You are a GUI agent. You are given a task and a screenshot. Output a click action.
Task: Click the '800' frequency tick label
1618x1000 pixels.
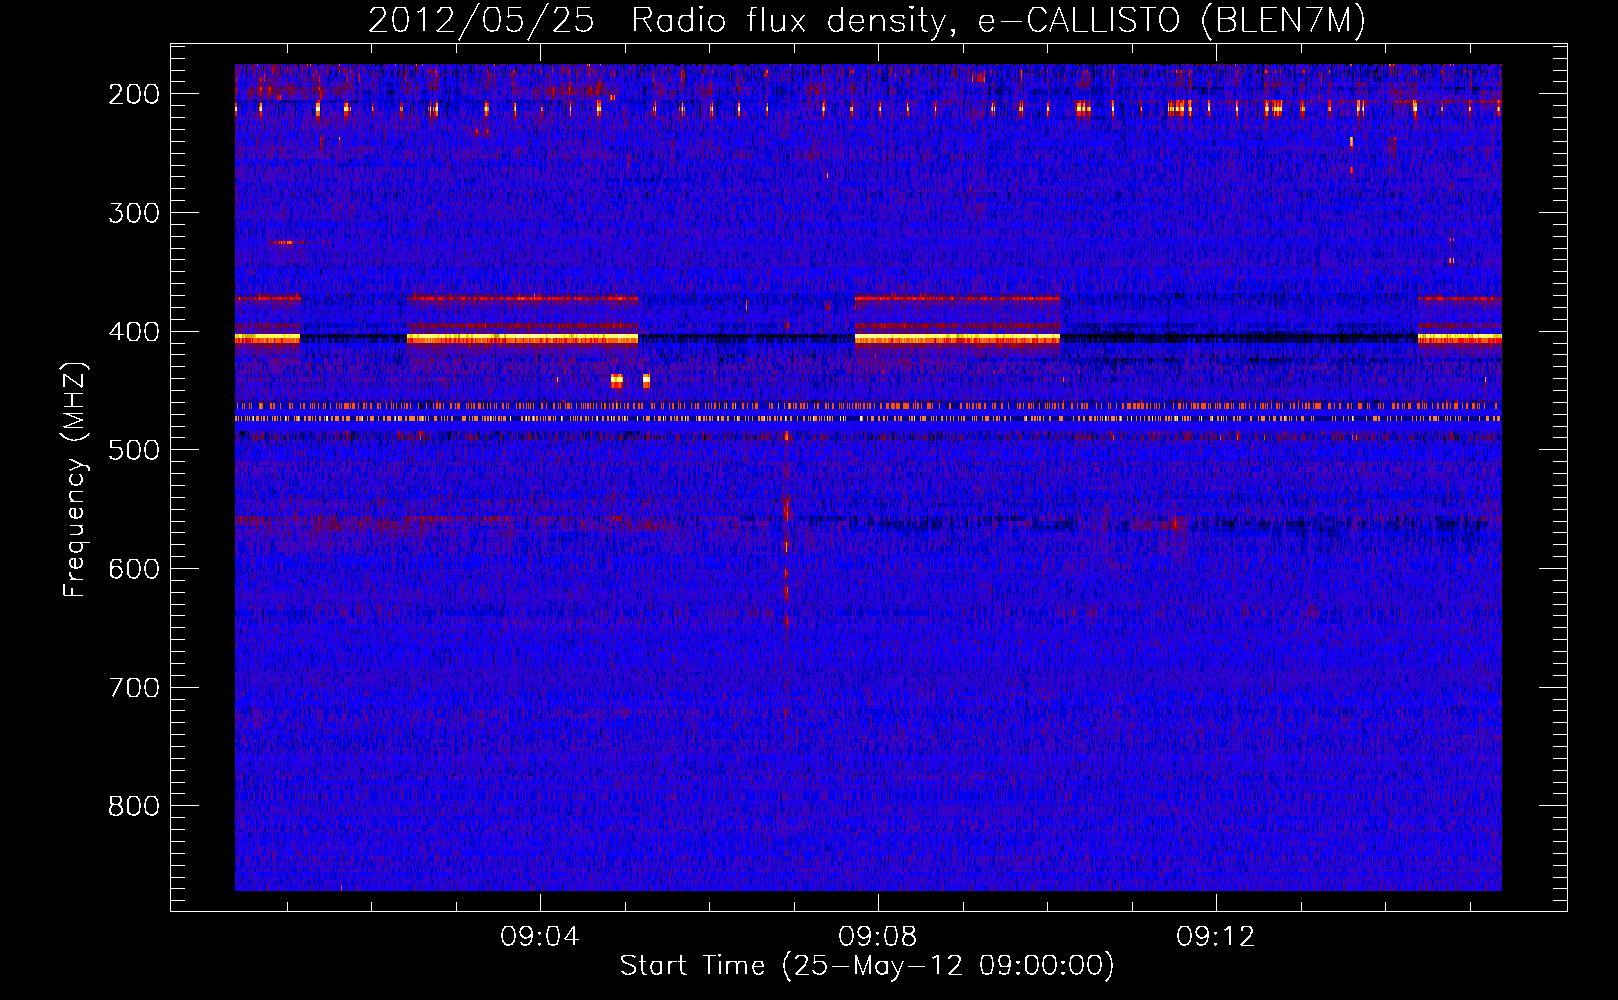[134, 806]
